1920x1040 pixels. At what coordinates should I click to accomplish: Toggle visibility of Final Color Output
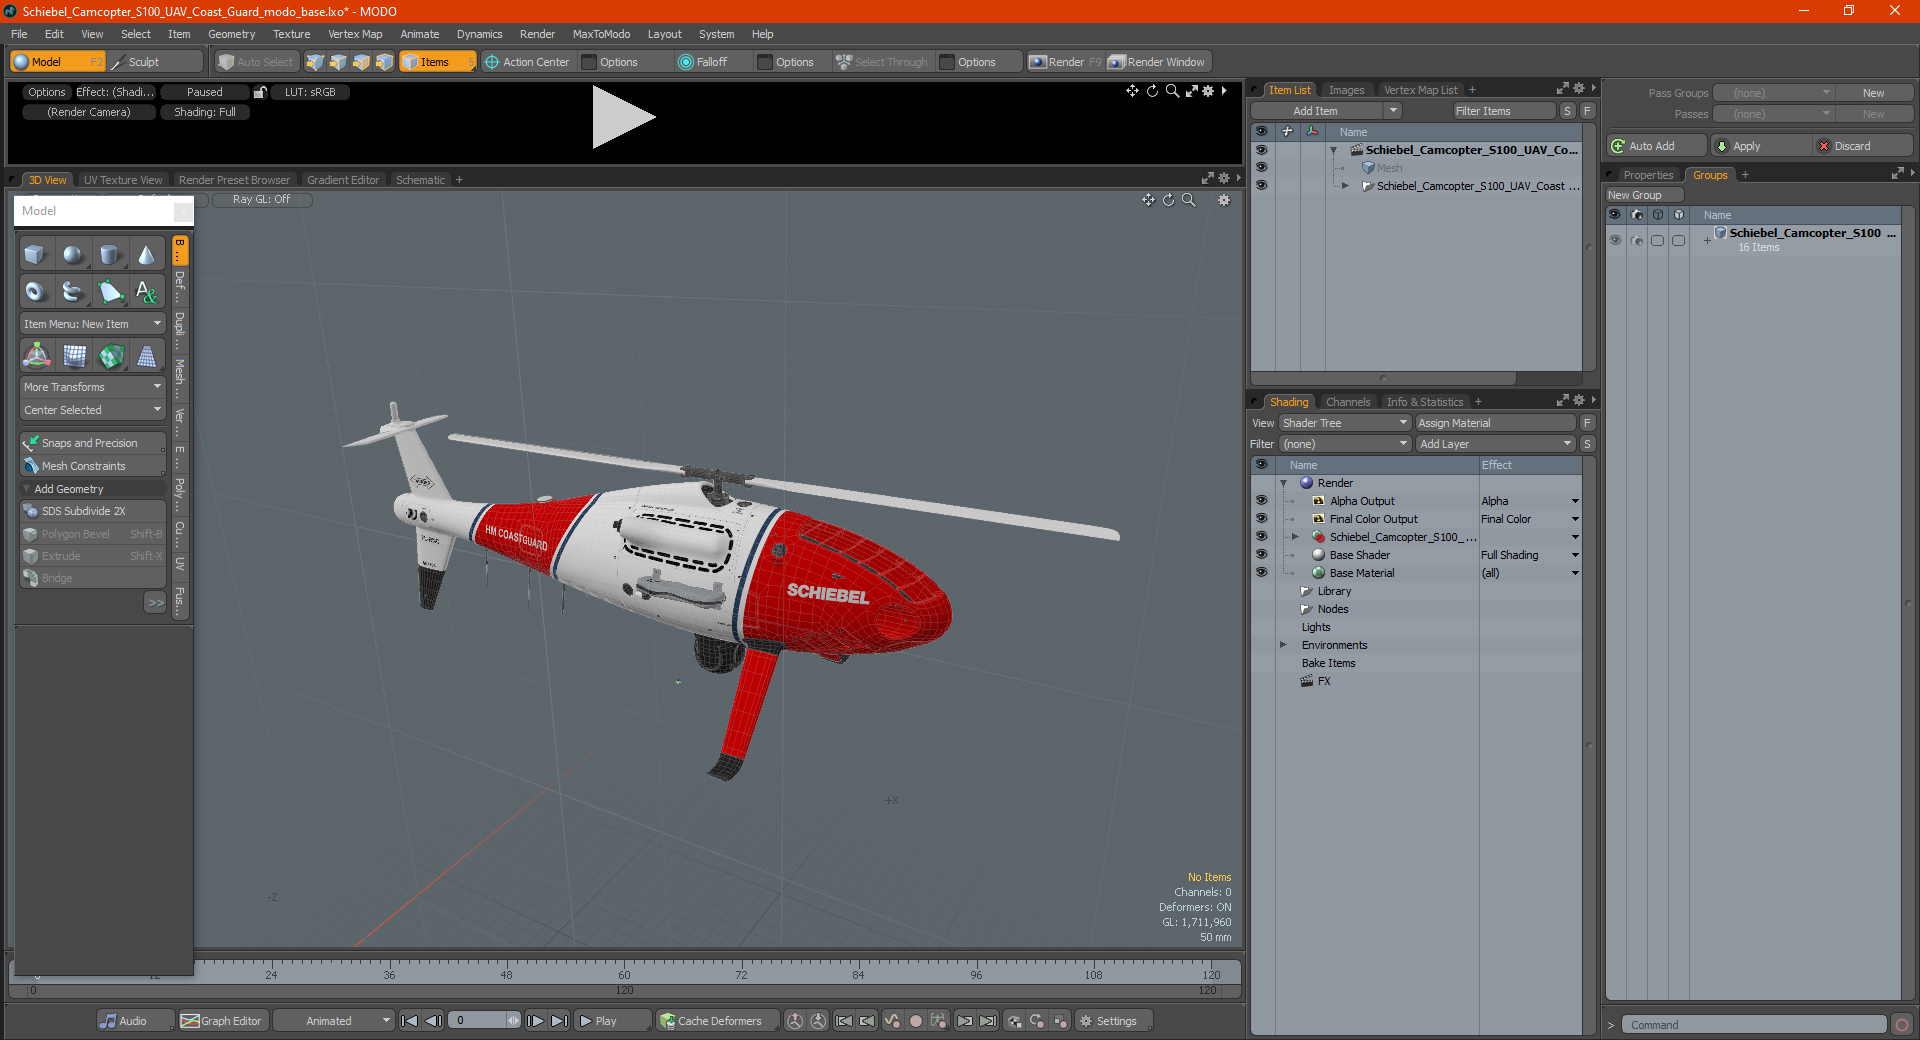1261,519
